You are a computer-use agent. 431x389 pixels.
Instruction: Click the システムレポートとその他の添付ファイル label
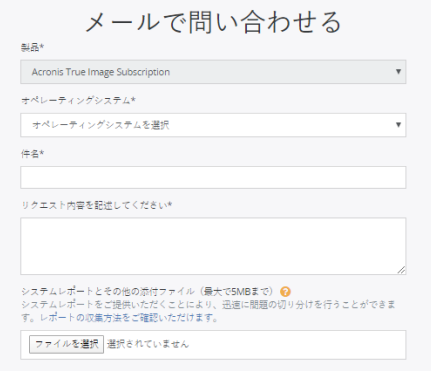pos(108,292)
